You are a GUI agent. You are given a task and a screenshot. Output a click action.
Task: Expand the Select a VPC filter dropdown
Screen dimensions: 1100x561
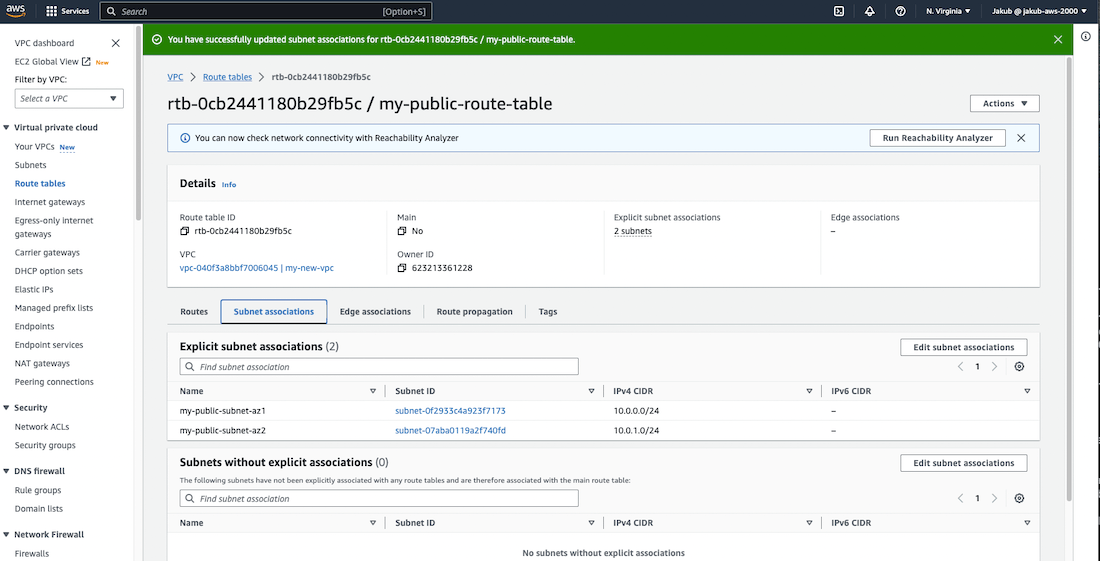click(69, 98)
